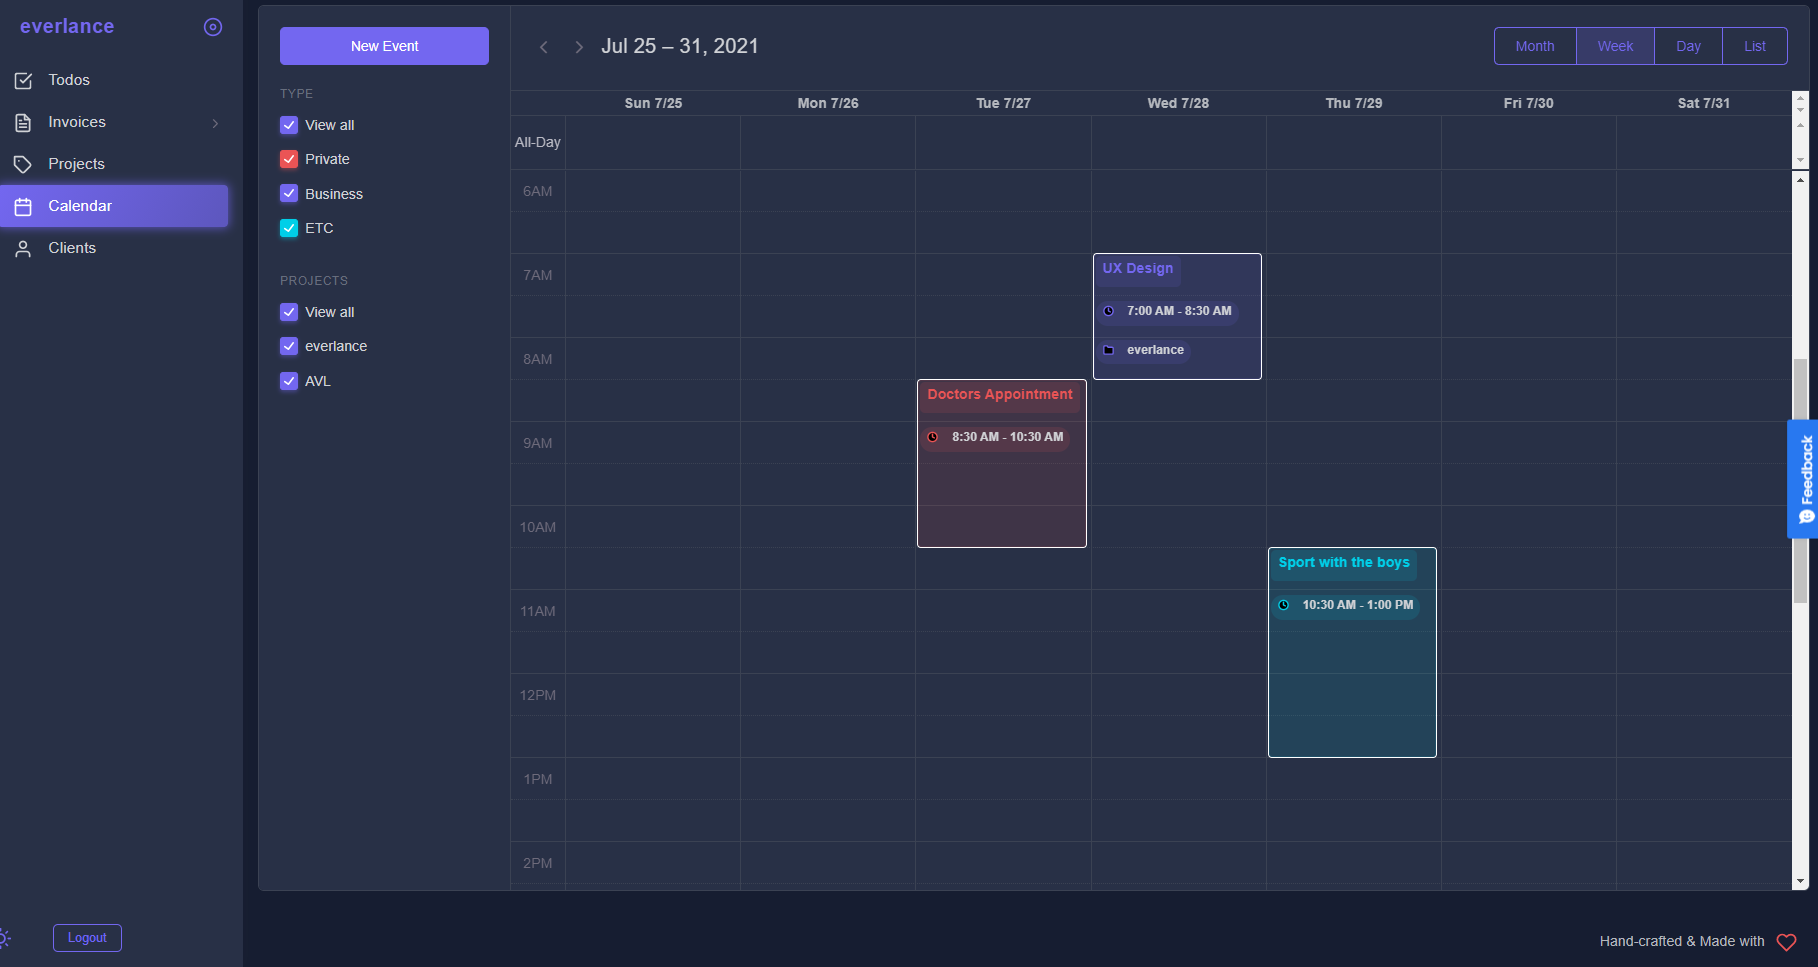Click the Clients person icon

click(x=23, y=248)
